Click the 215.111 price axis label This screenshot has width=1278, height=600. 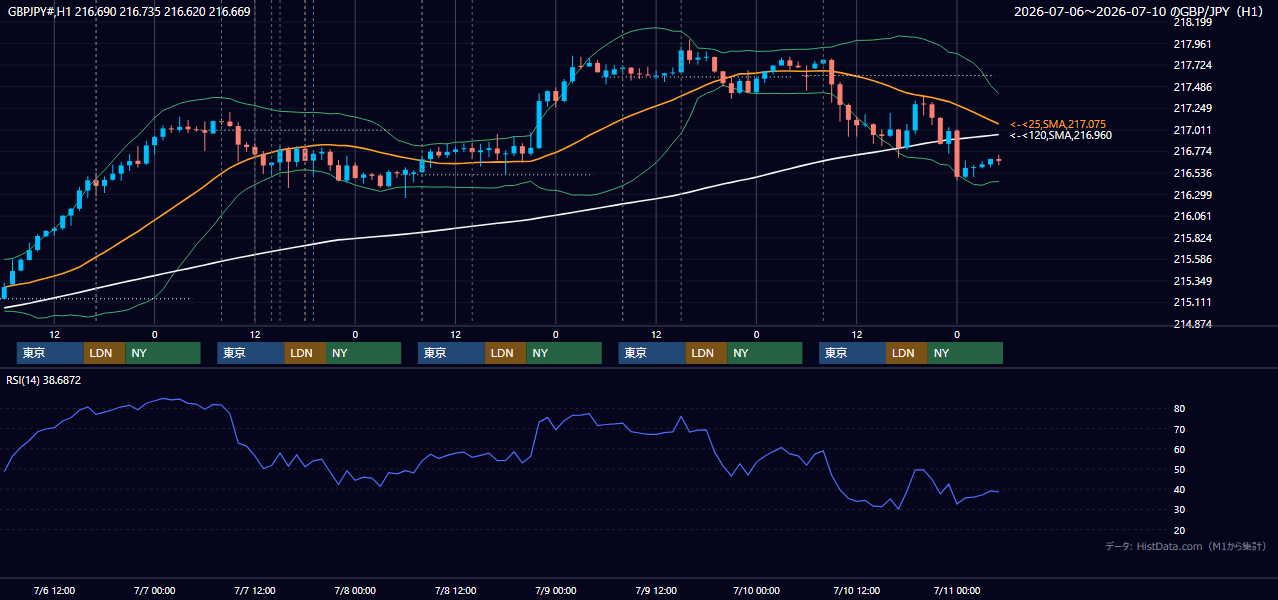coord(1193,302)
